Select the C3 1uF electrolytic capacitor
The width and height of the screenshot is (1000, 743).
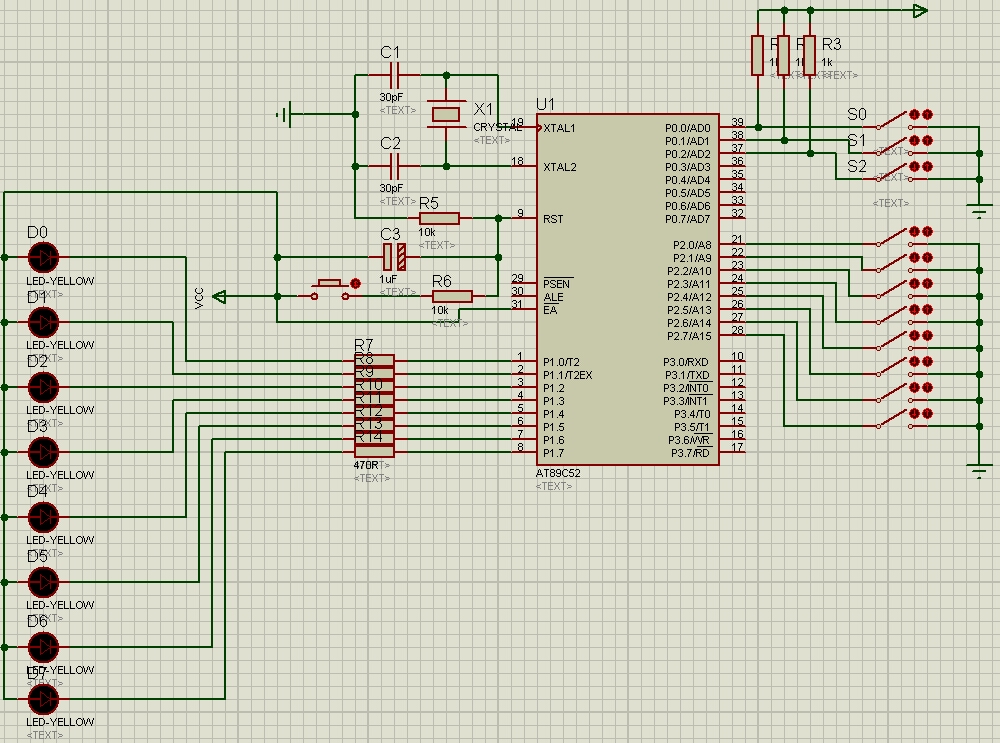394,257
